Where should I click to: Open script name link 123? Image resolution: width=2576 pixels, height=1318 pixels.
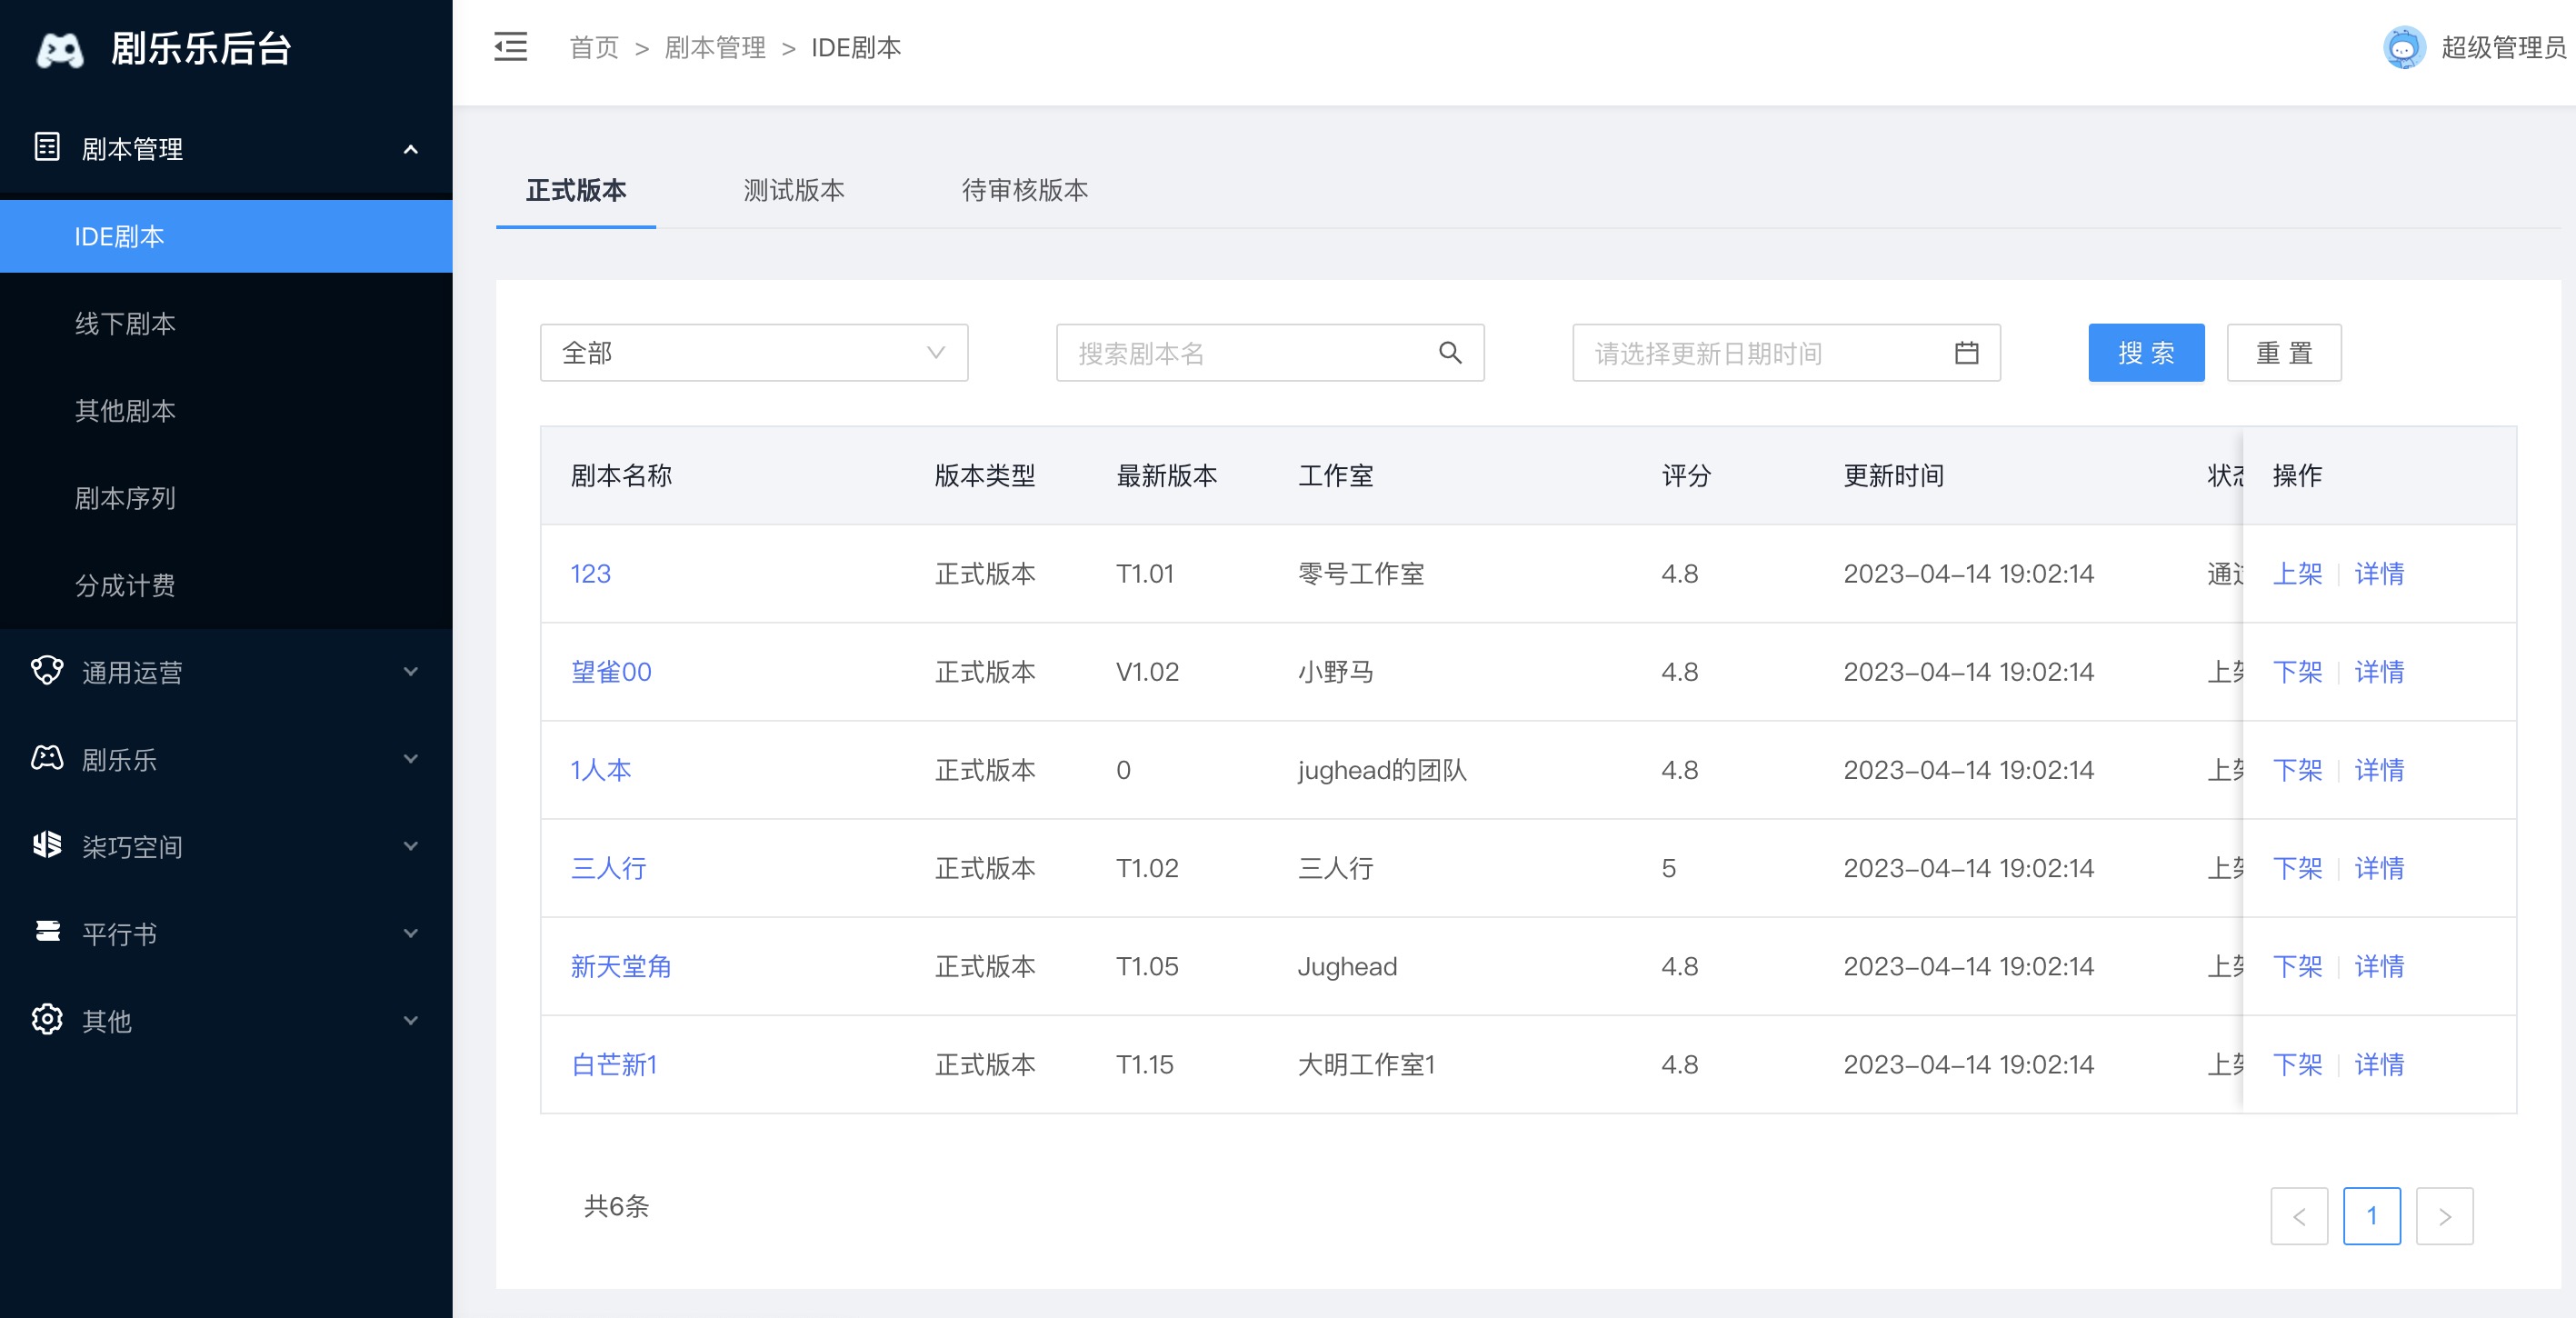[590, 573]
